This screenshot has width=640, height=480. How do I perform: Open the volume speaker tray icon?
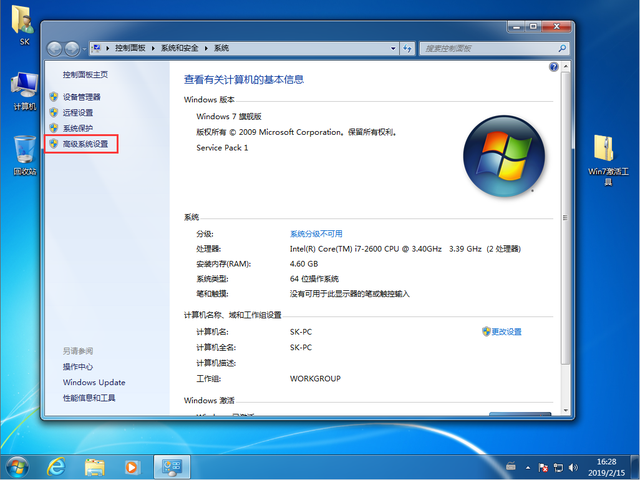pos(573,467)
